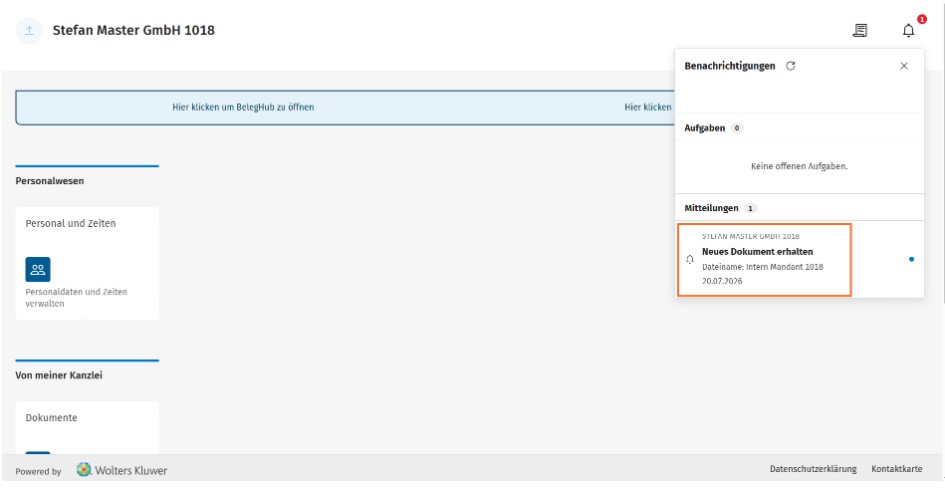
Task: Open the Kontaktkarte link
Action: pyautogui.click(x=896, y=469)
